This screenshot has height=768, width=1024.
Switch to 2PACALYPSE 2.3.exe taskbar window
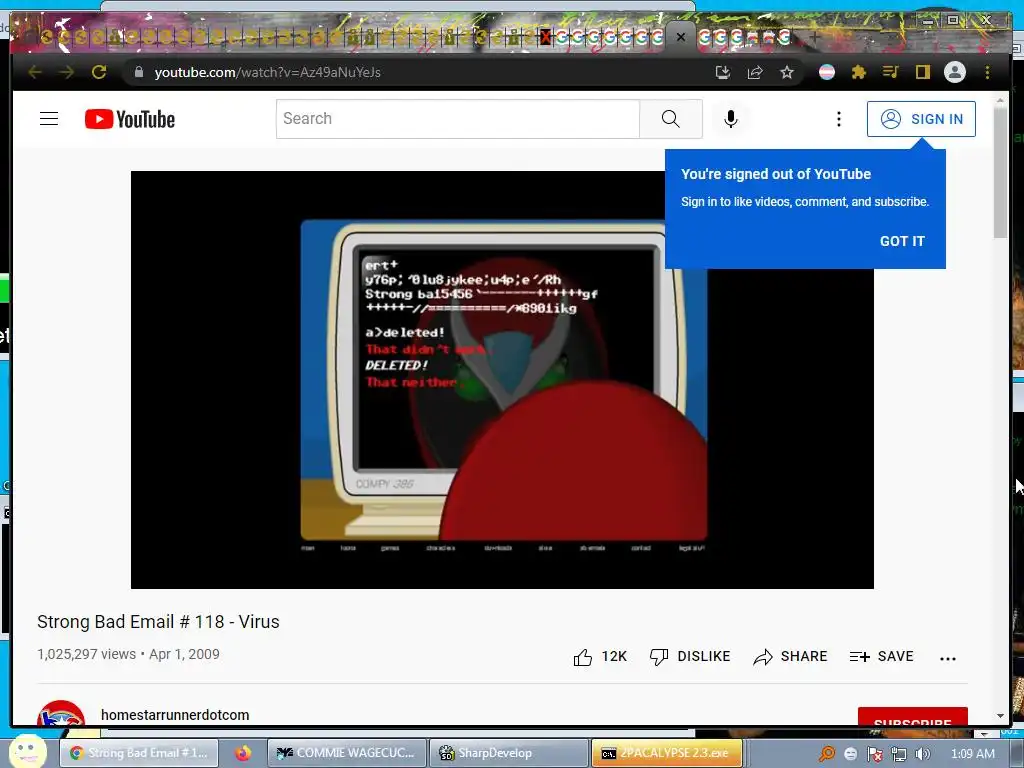tap(667, 753)
